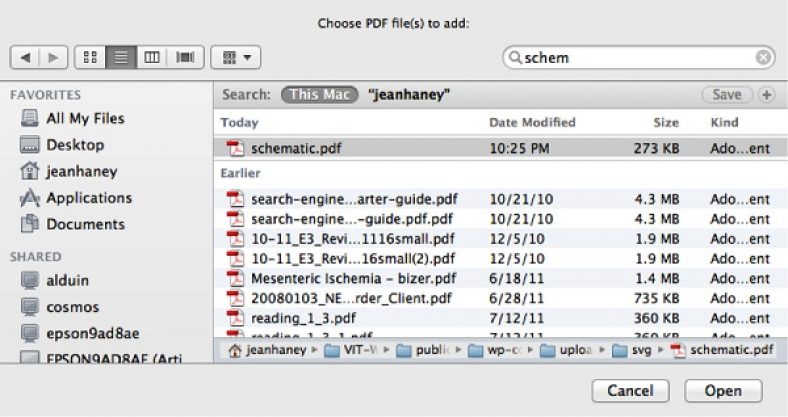Select Mesenteric Ischemia - bizer.pdf file
The height and width of the screenshot is (417, 788).
pos(501,278)
